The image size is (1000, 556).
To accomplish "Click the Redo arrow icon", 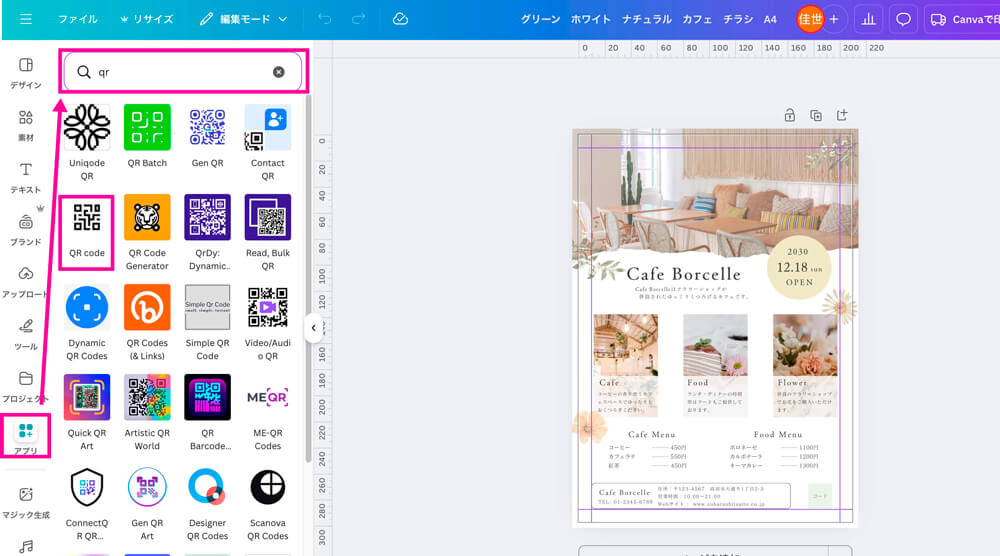I will click(x=358, y=19).
